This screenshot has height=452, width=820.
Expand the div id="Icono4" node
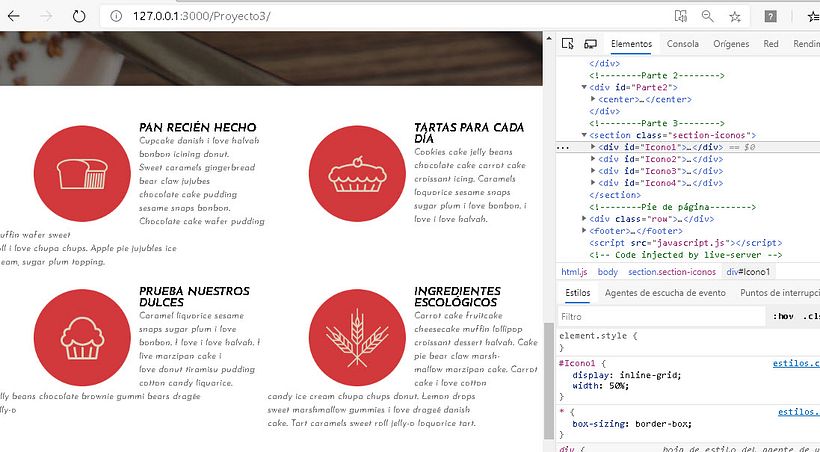593,183
